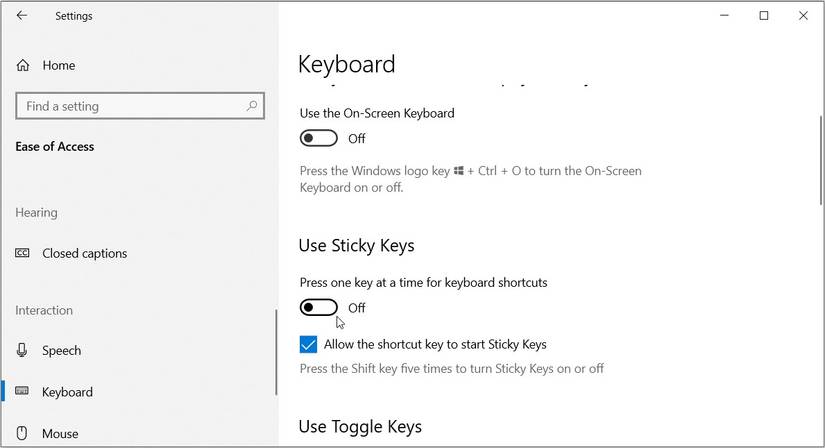Viewport: 825px width, 448px height.
Task: Open the Closed captions settings page
Action: click(84, 253)
